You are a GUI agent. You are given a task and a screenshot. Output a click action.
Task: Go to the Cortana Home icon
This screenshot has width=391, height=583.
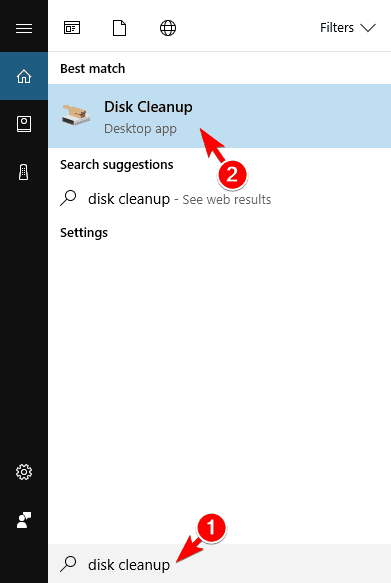pos(24,76)
